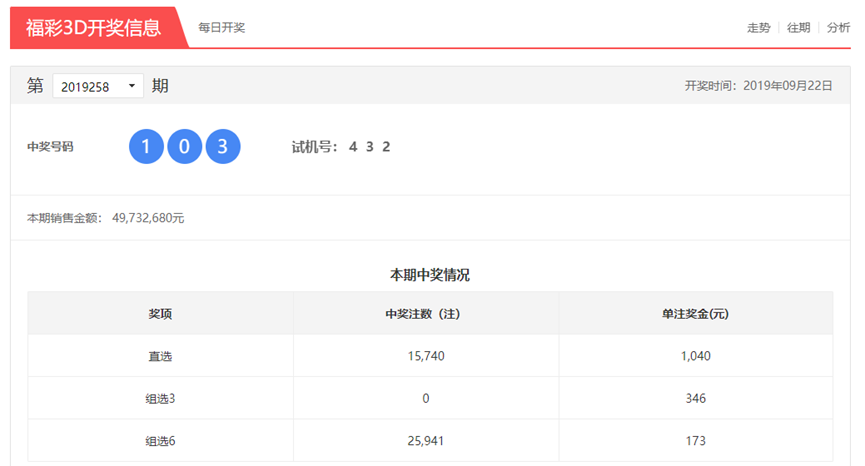Open the 走势 trend link
The image size is (865, 466).
click(x=758, y=28)
